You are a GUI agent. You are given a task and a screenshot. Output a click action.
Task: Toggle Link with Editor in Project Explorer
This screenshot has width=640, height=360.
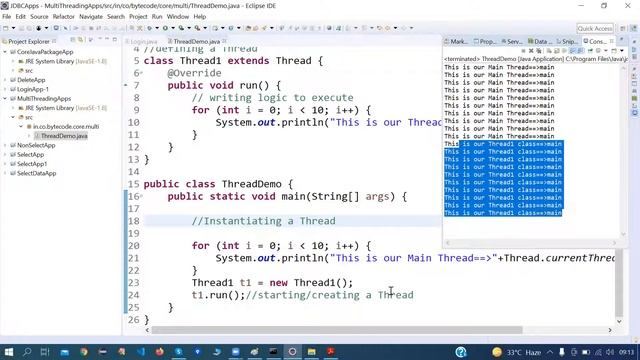point(80,40)
